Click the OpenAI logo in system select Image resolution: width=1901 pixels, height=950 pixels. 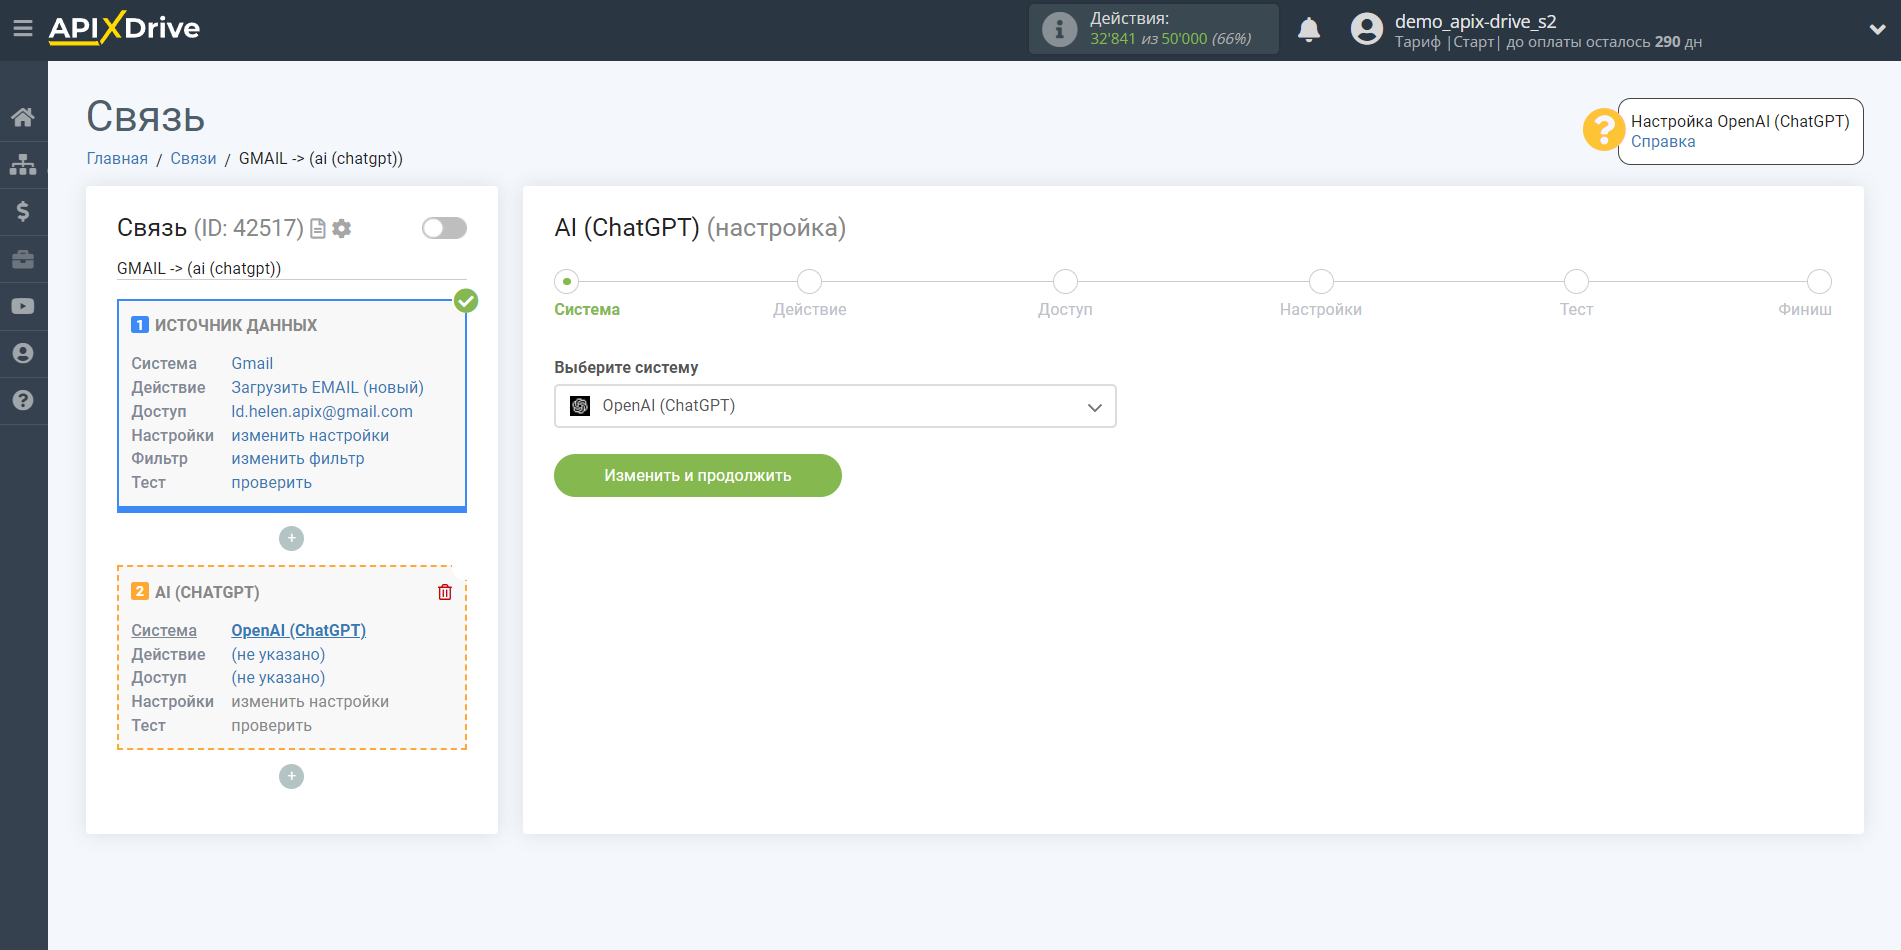tap(580, 406)
